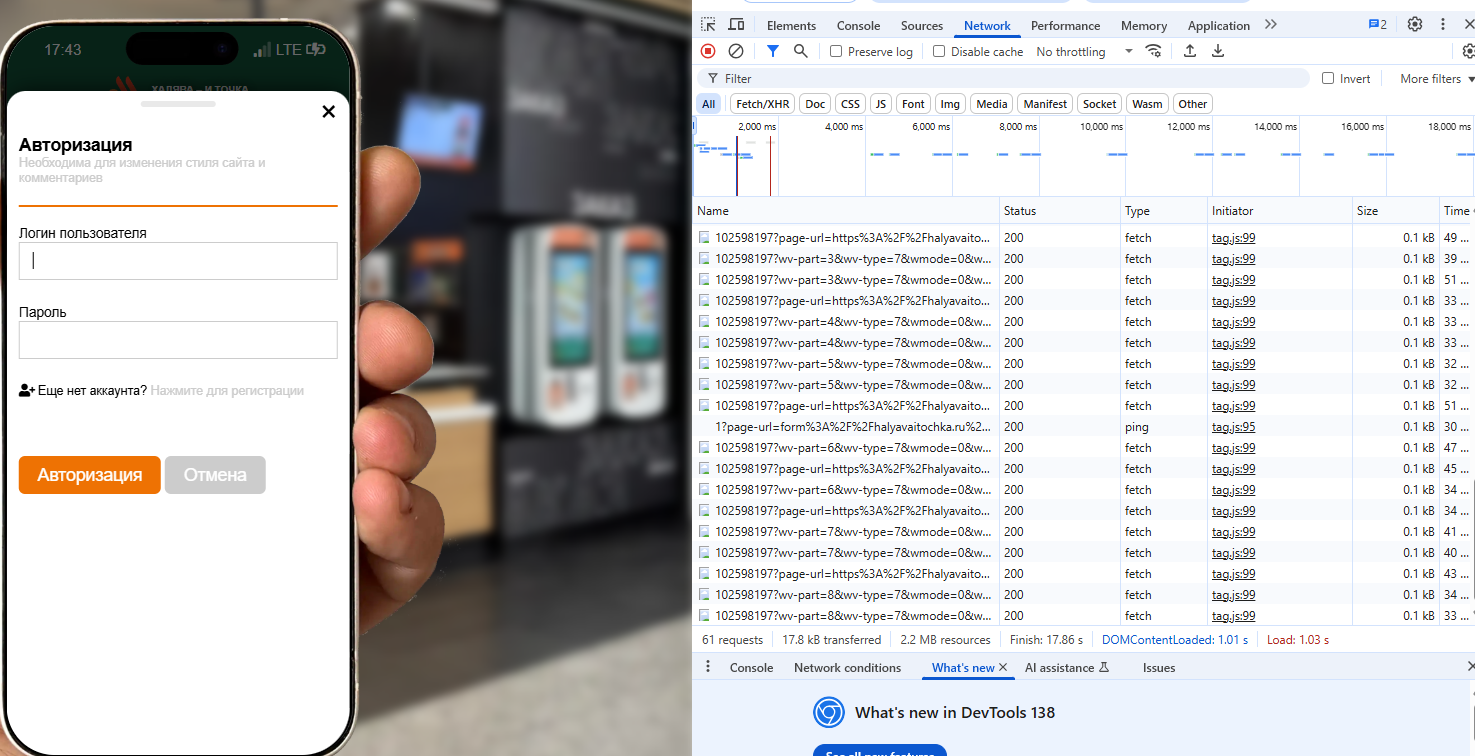
Task: Open the Memory tab
Action: [x=1144, y=26]
